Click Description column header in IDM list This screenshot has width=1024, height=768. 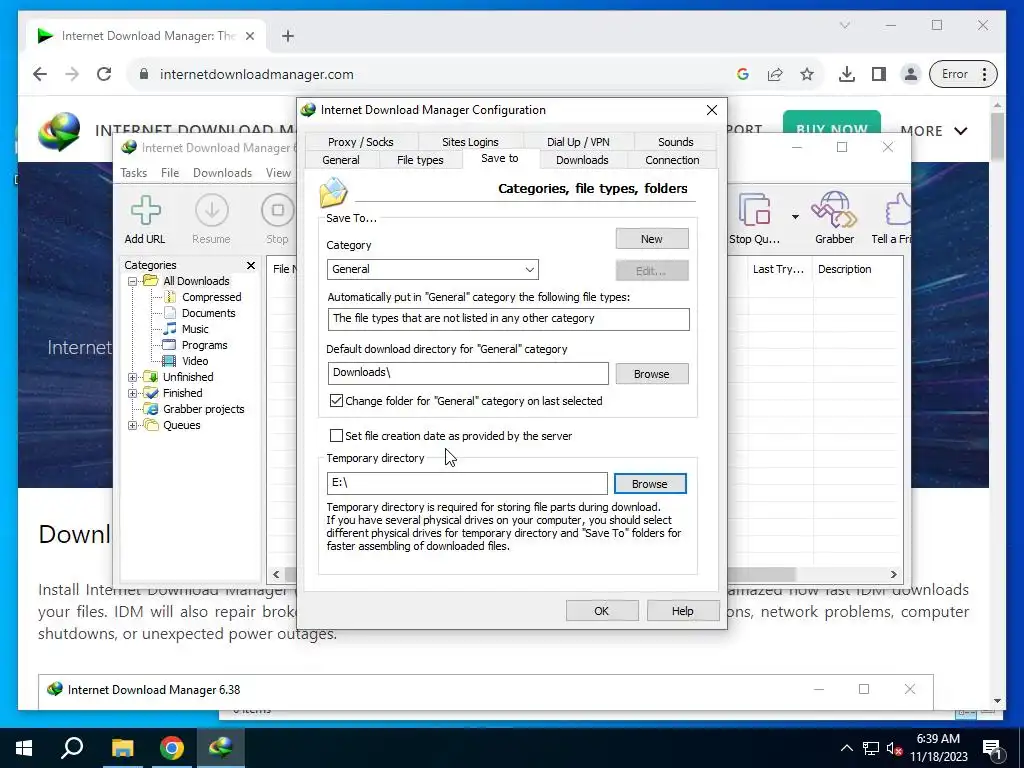pyautogui.click(x=844, y=269)
